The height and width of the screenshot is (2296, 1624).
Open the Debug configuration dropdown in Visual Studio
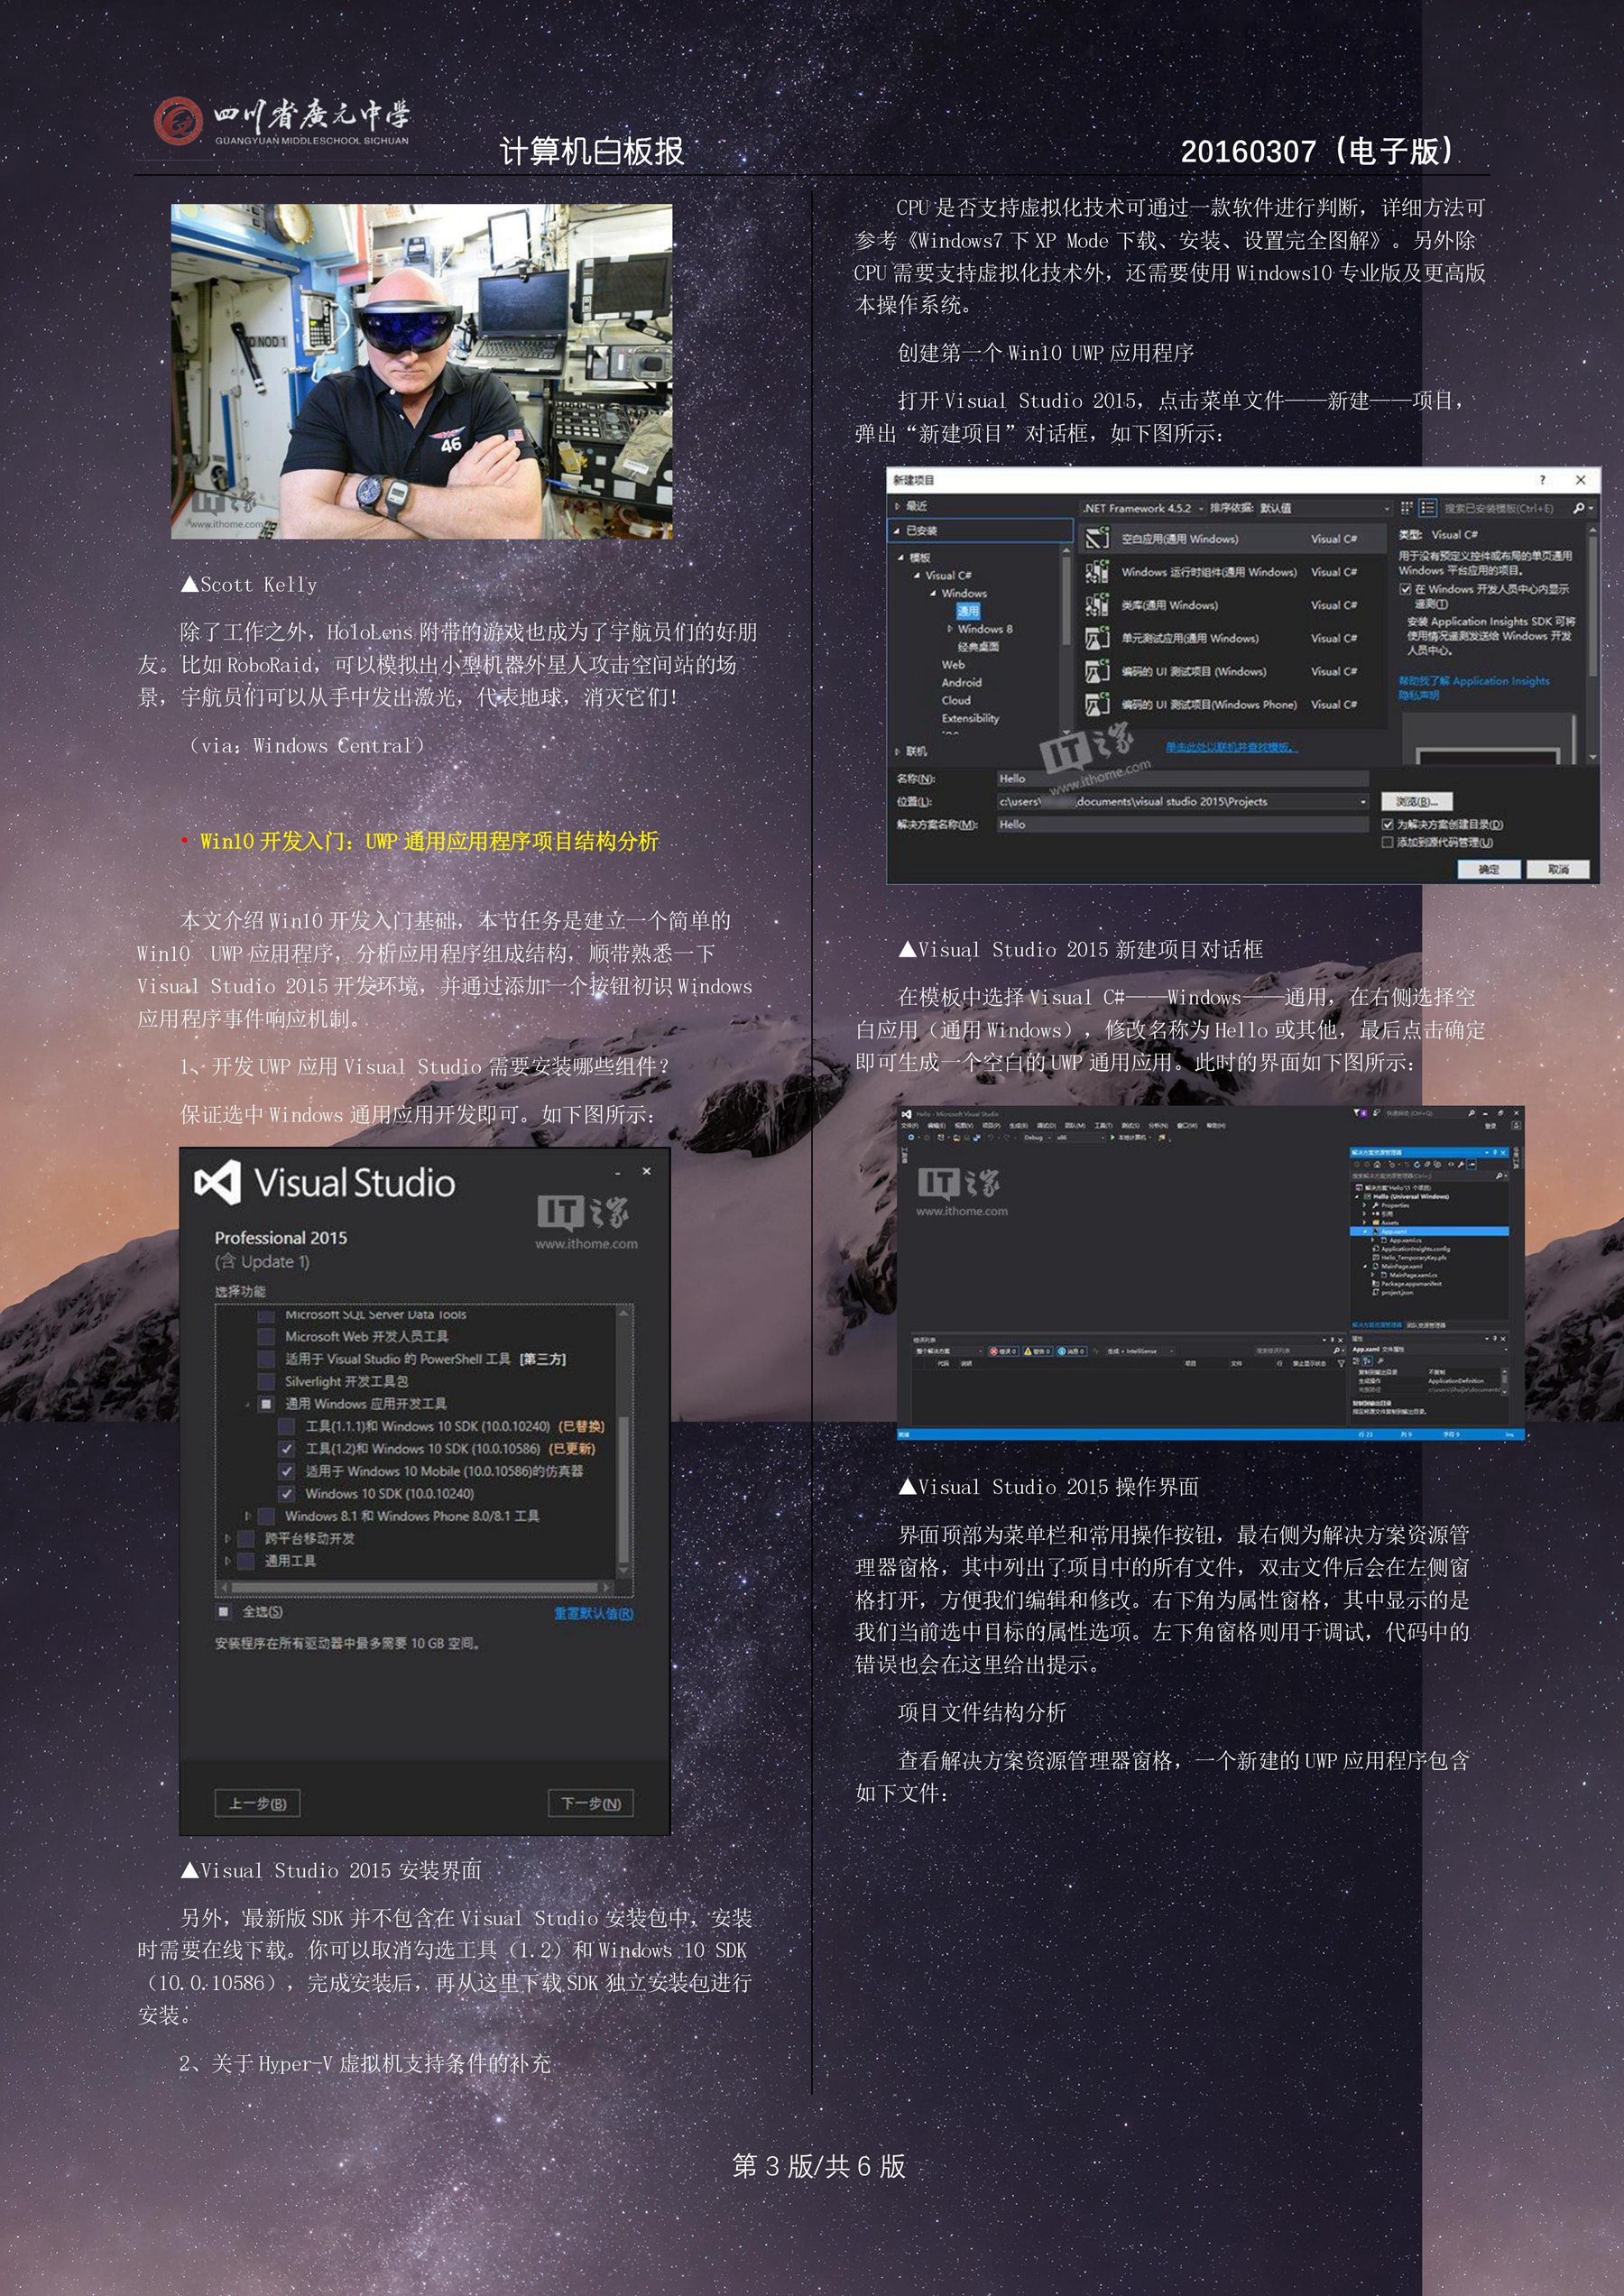tap(1038, 1138)
